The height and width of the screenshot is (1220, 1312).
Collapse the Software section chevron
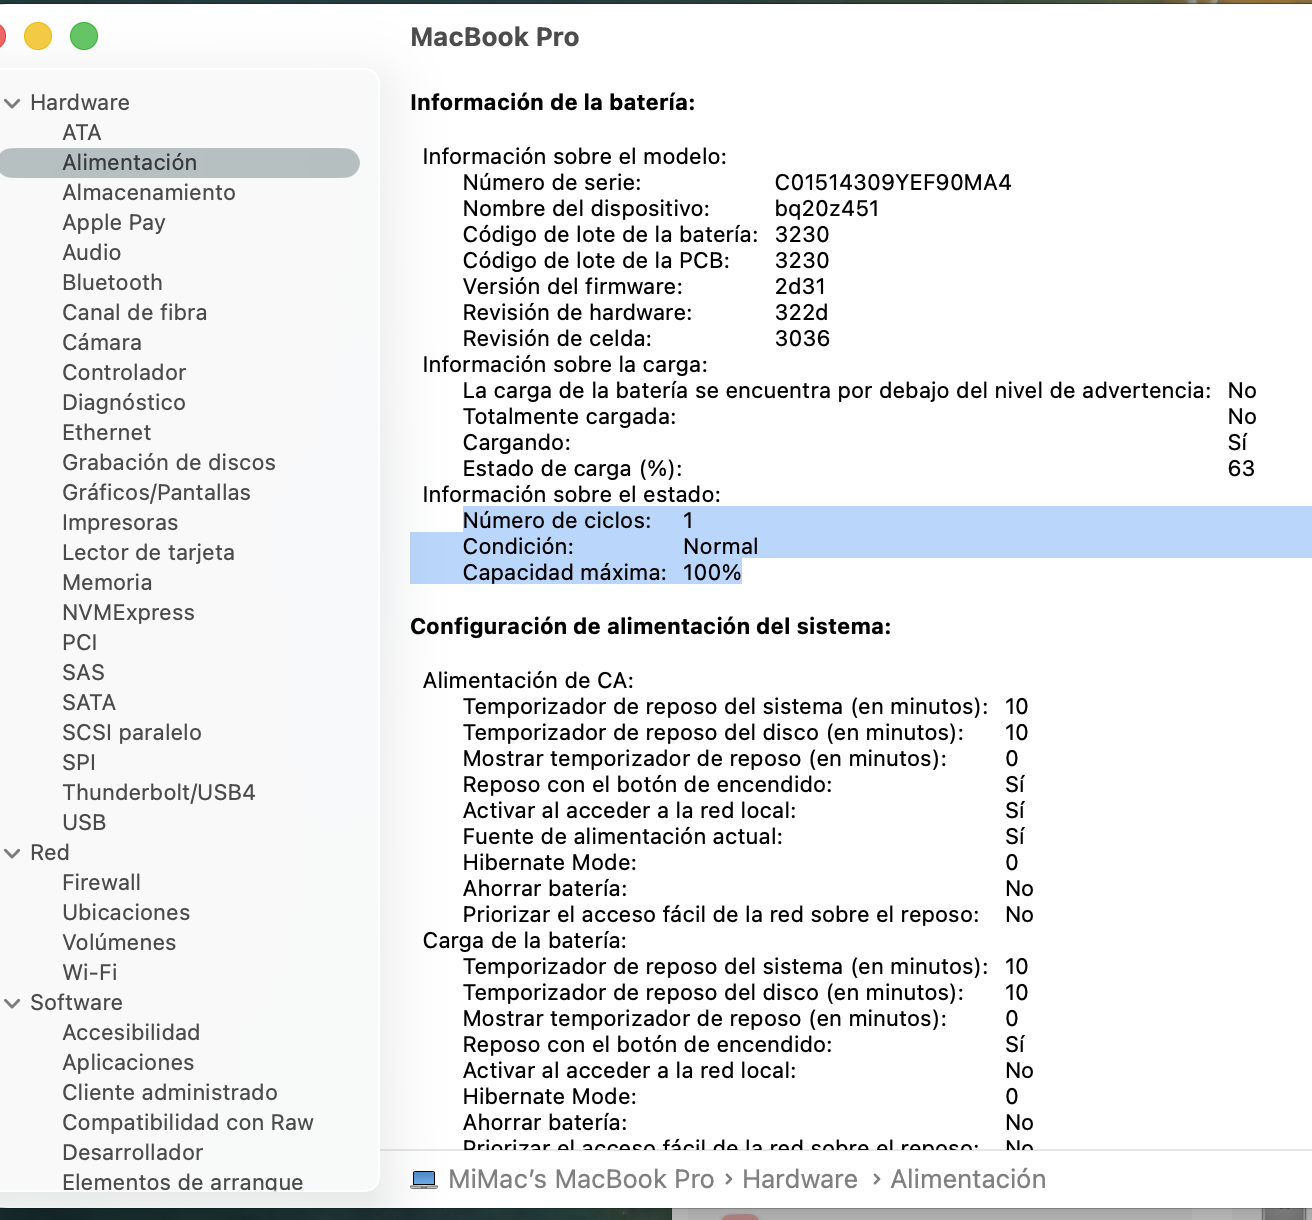(x=13, y=1003)
